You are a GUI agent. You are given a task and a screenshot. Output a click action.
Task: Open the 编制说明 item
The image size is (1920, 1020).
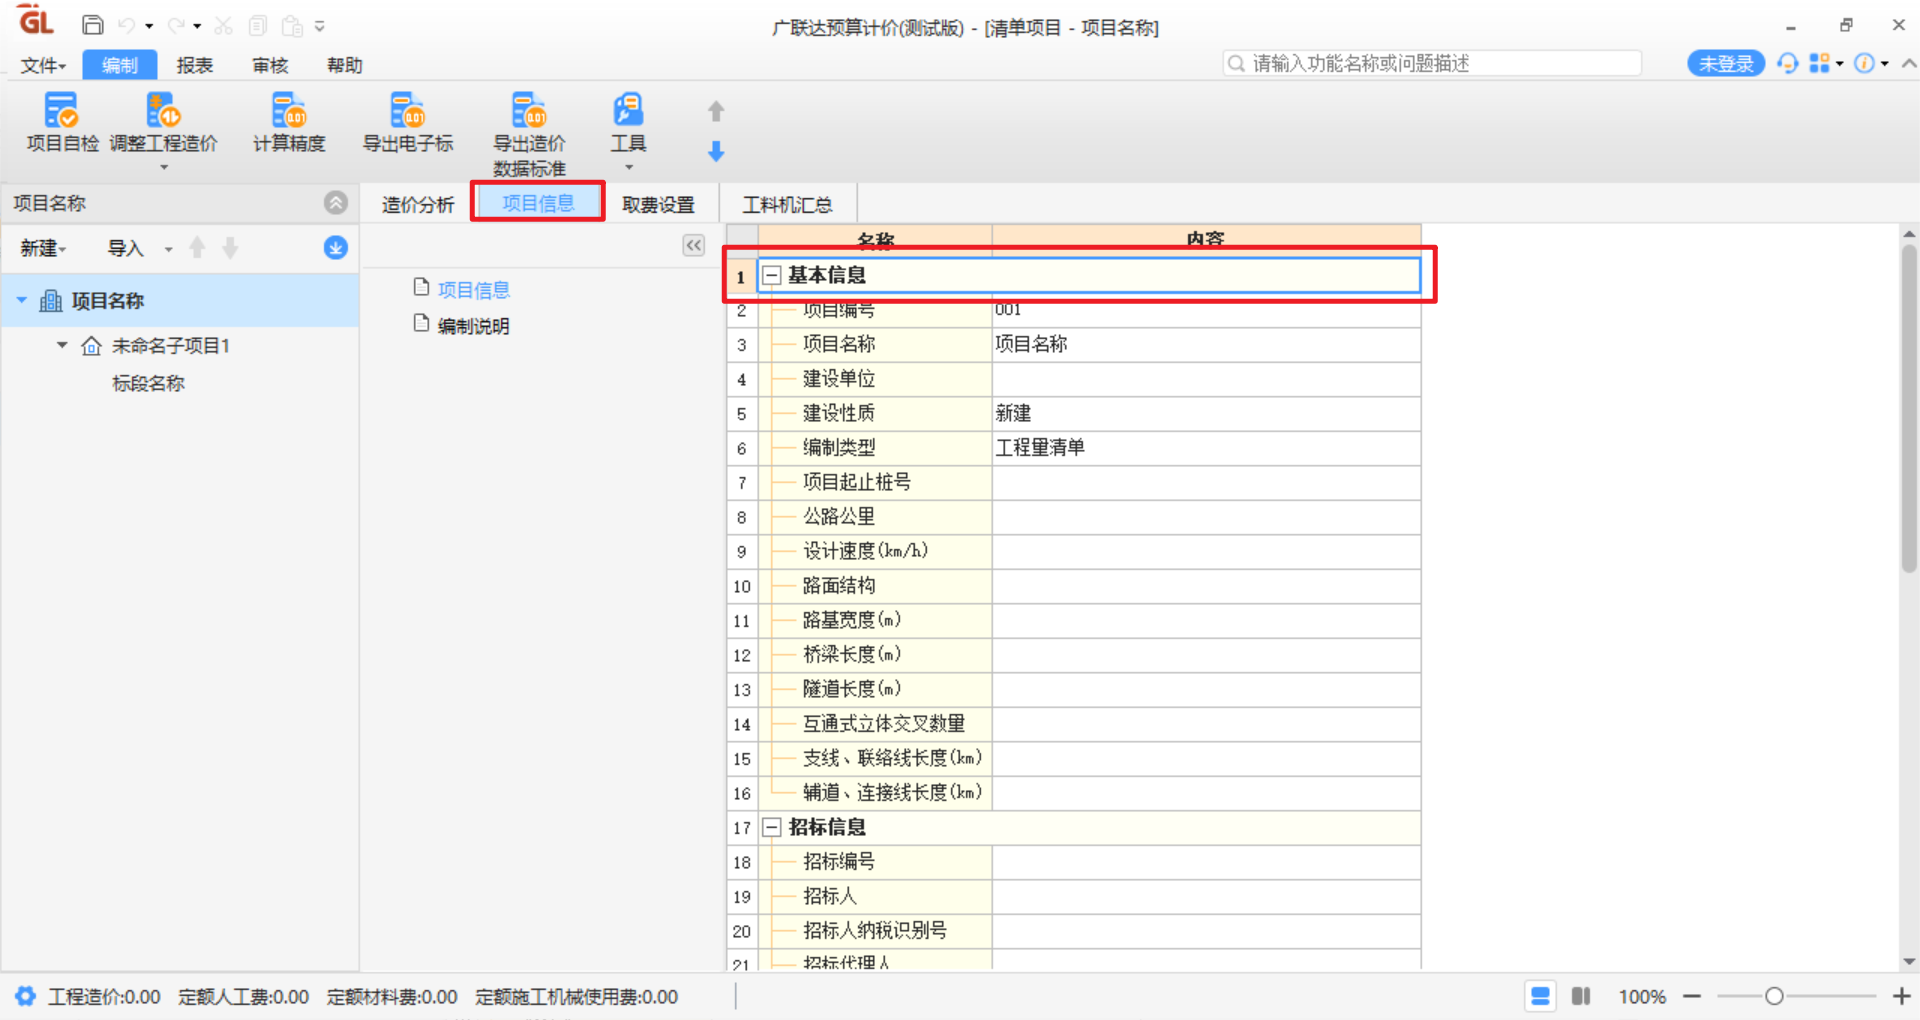pyautogui.click(x=473, y=326)
